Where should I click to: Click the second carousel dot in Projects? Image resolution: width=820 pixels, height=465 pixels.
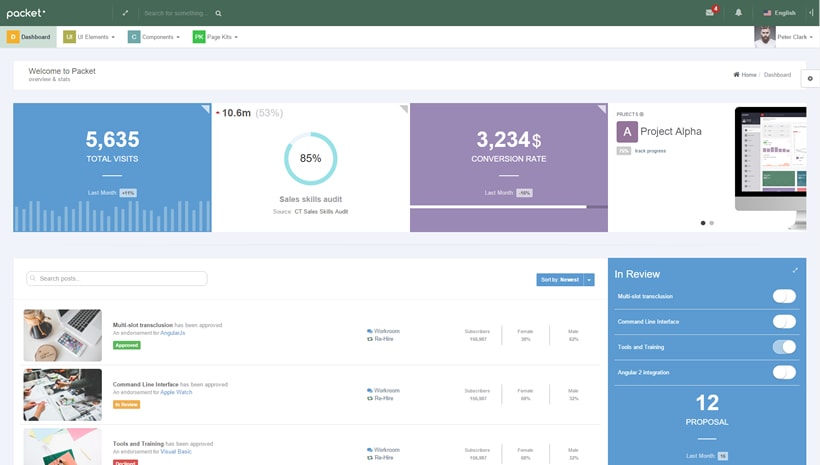(x=712, y=223)
